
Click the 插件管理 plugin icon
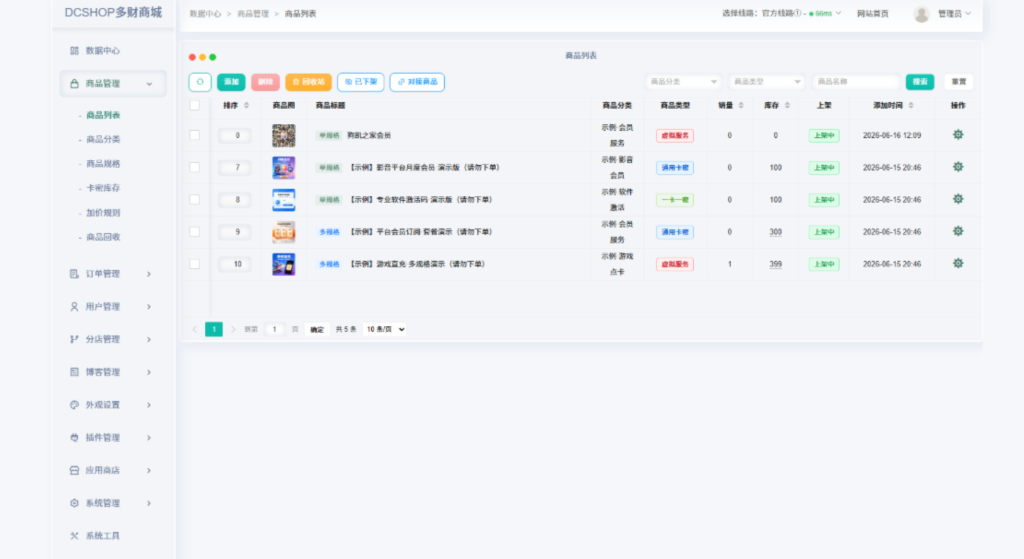click(x=74, y=438)
